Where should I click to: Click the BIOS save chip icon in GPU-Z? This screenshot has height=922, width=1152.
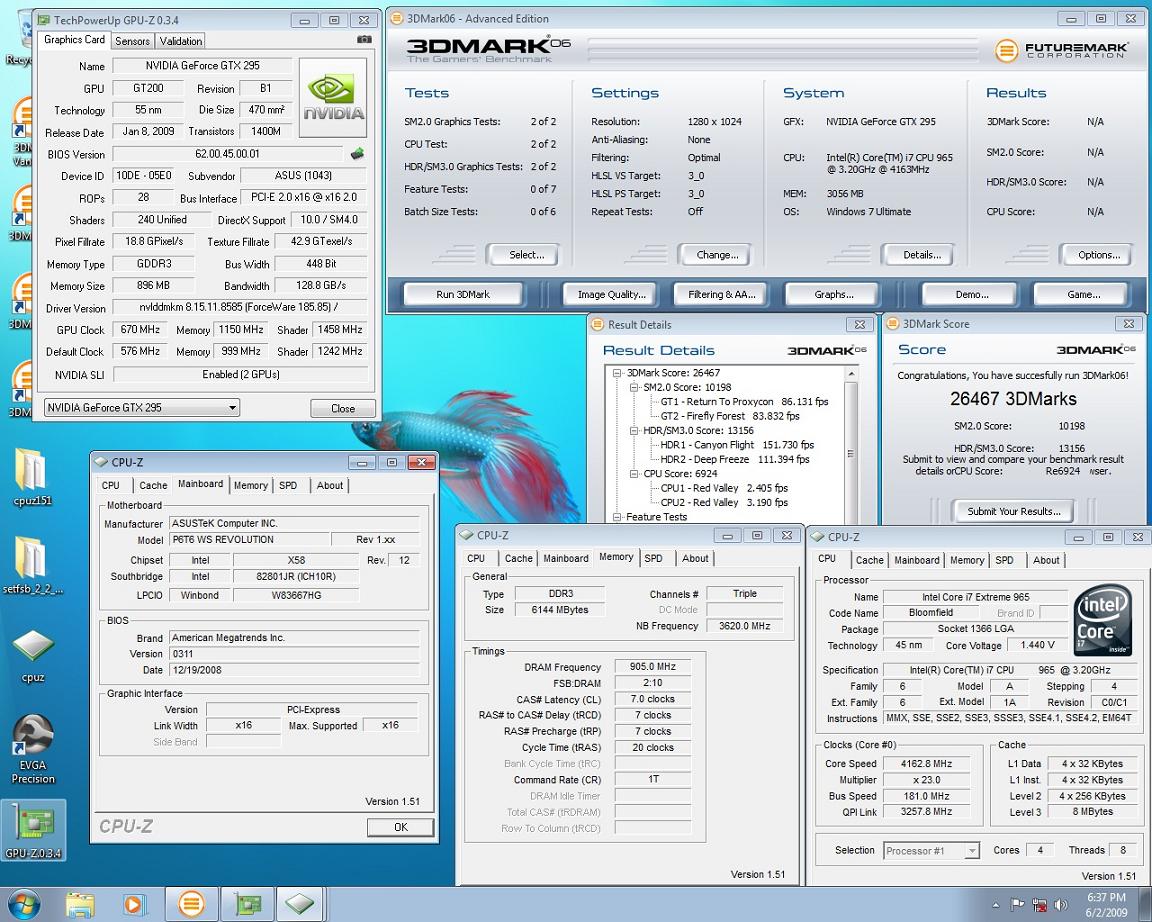(357, 154)
